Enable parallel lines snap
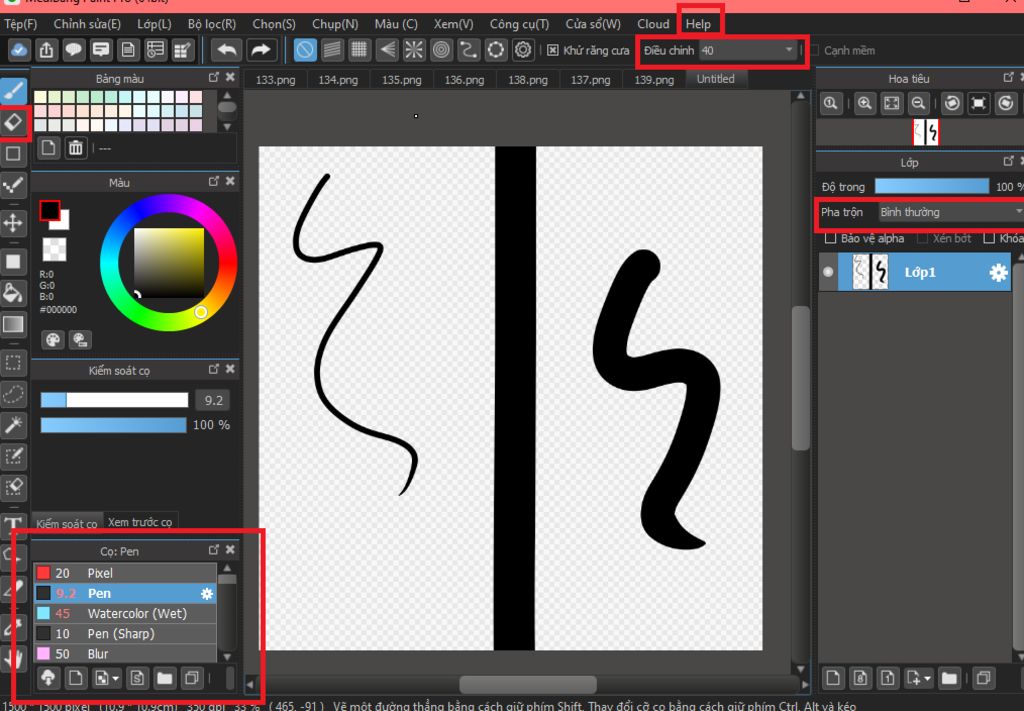This screenshot has height=711, width=1024. pyautogui.click(x=332, y=50)
